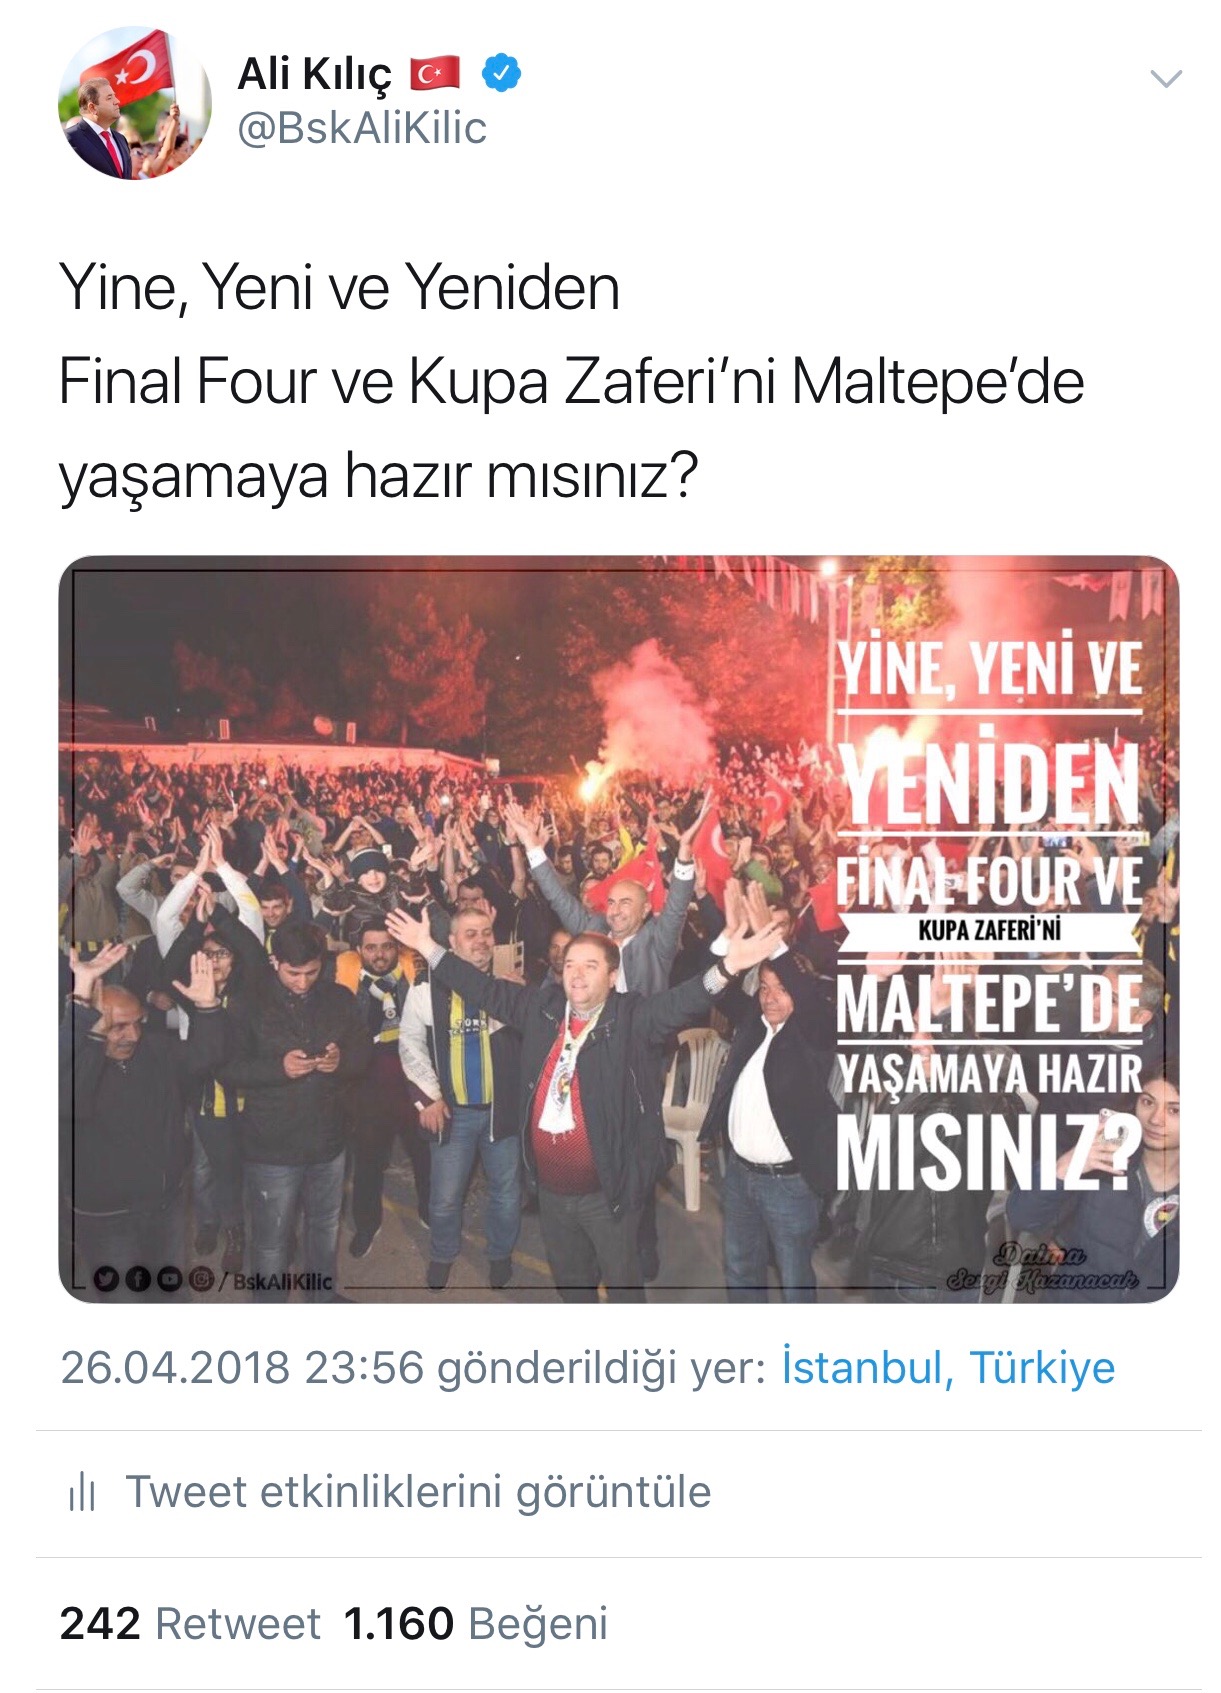1221x1693 pixels.
Task: Open the Ali Kılıç display name
Action: [x=316, y=75]
